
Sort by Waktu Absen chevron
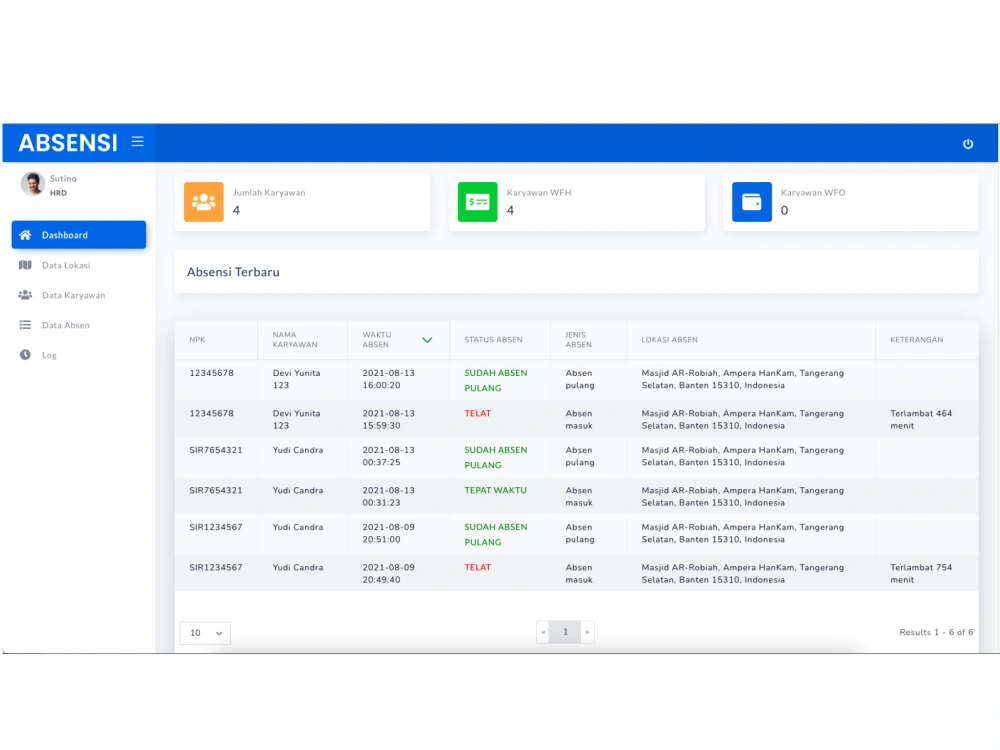pos(427,340)
